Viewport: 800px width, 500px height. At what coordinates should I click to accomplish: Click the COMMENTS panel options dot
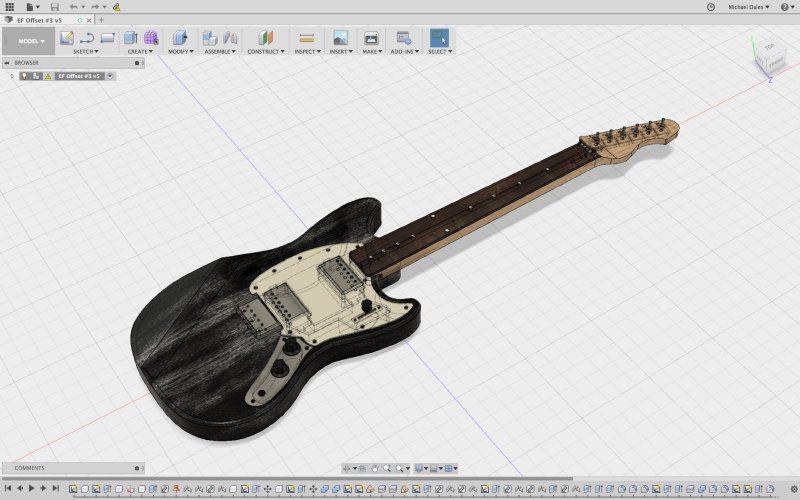pos(137,468)
